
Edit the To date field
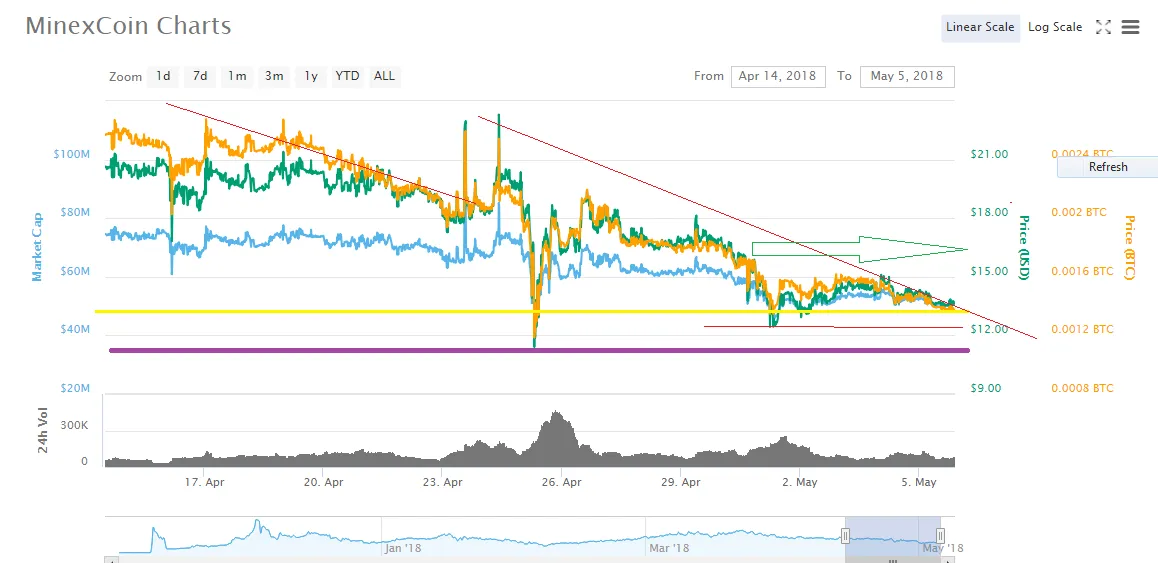point(907,77)
